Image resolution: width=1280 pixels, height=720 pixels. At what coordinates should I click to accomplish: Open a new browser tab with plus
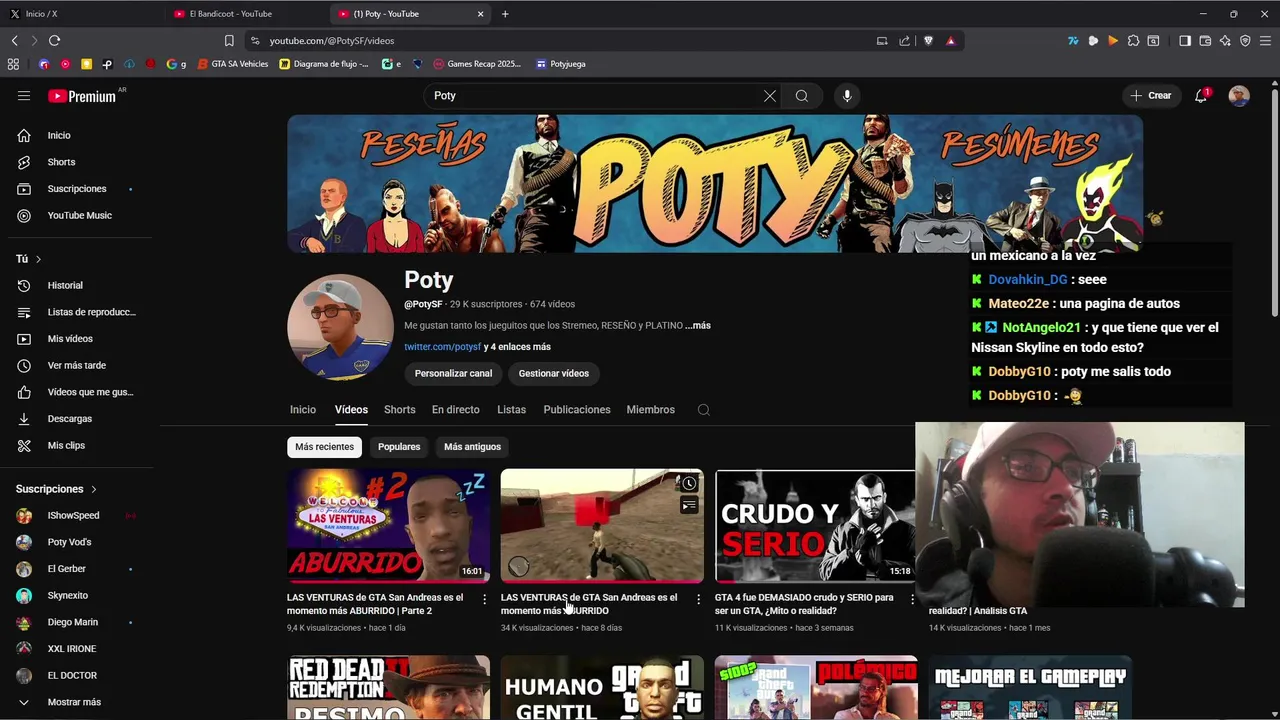pyautogui.click(x=505, y=14)
